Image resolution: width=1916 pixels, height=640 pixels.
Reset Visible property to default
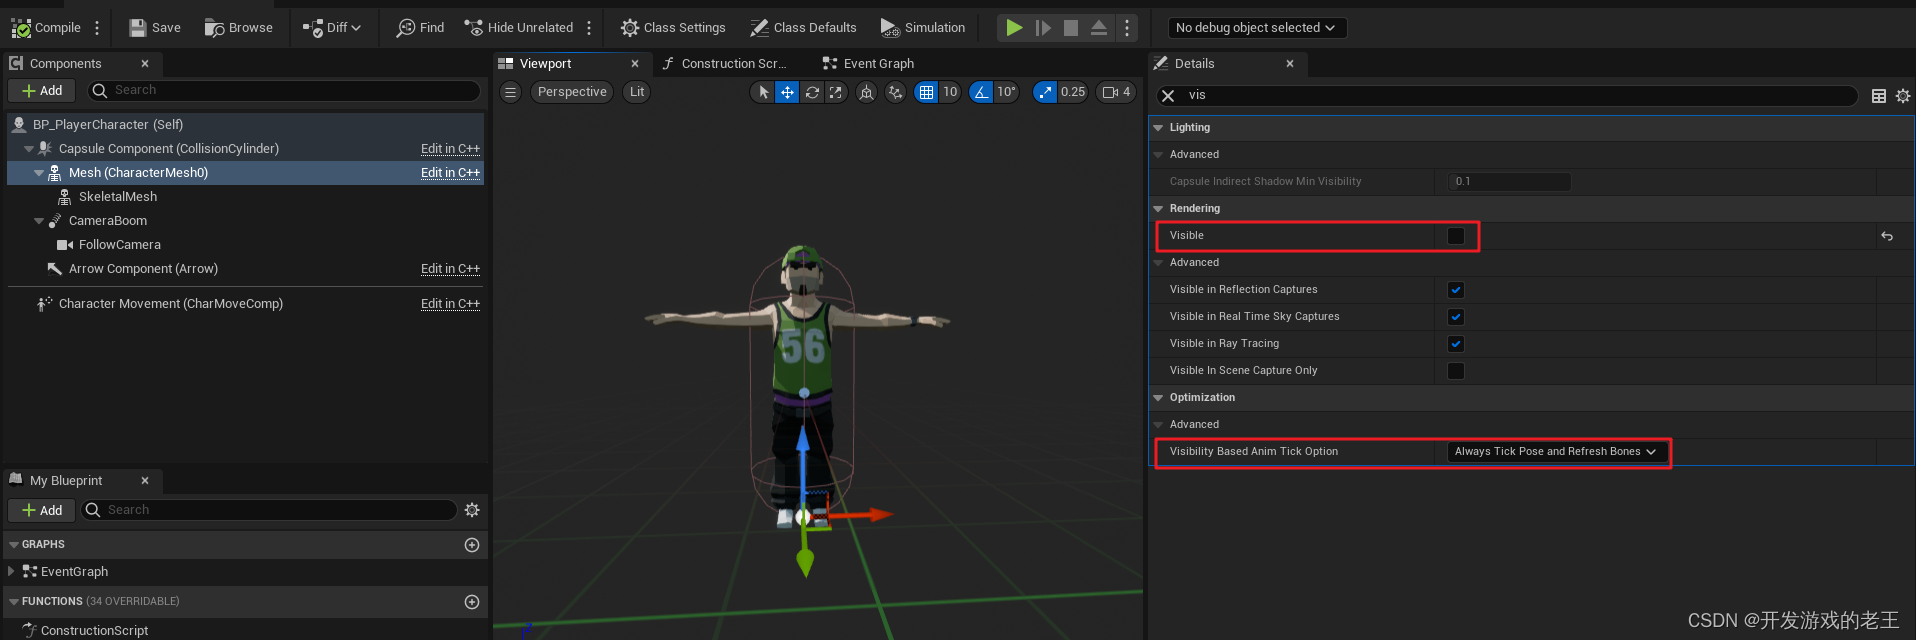pos(1887,236)
